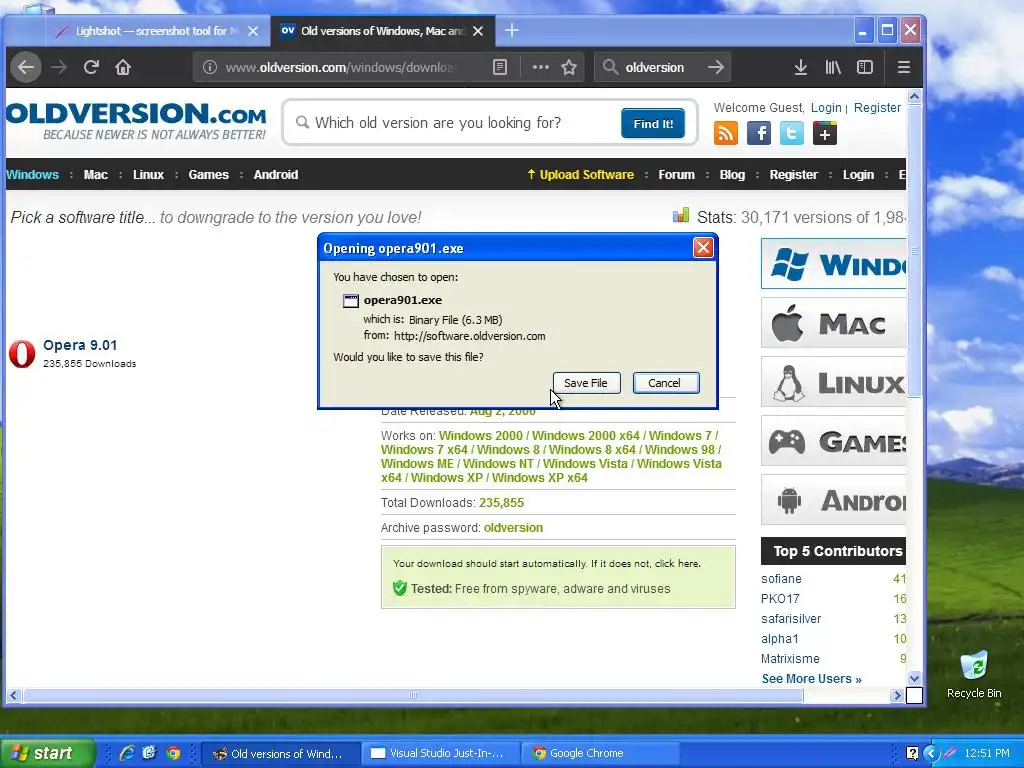1024x768 pixels.
Task: Click Register in the black nav bar
Action: [793, 174]
